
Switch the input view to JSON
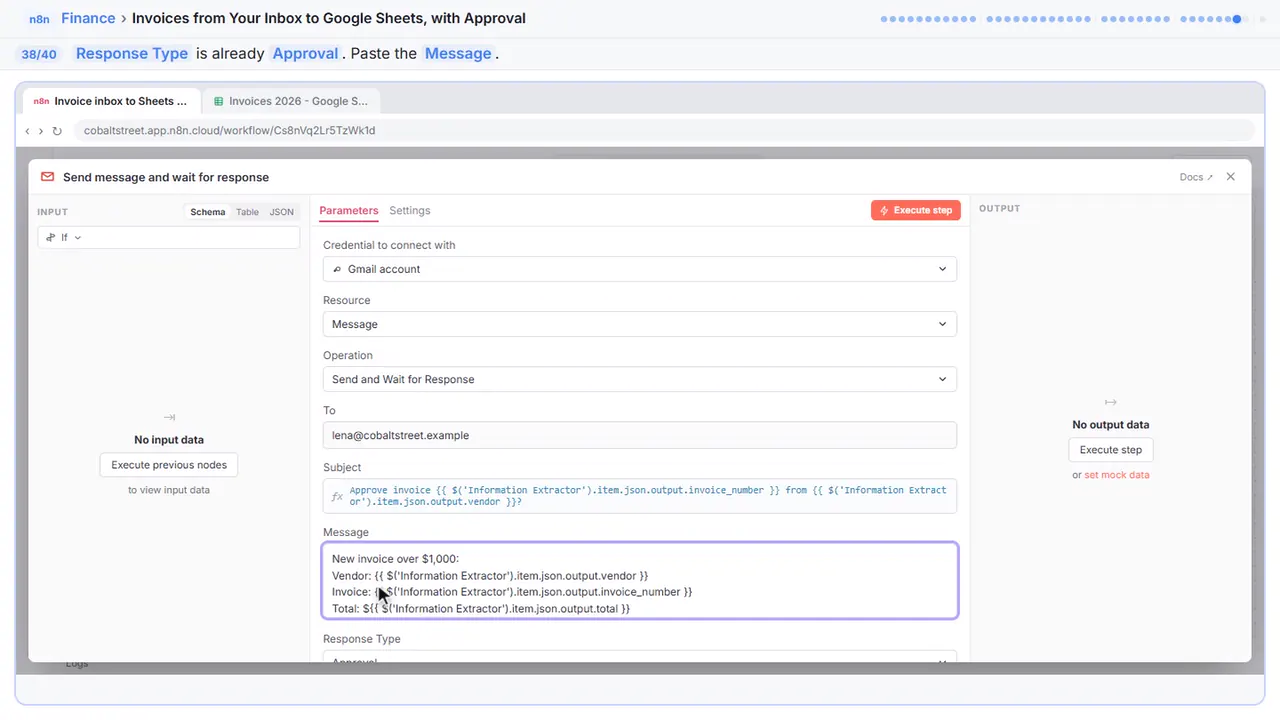(282, 212)
